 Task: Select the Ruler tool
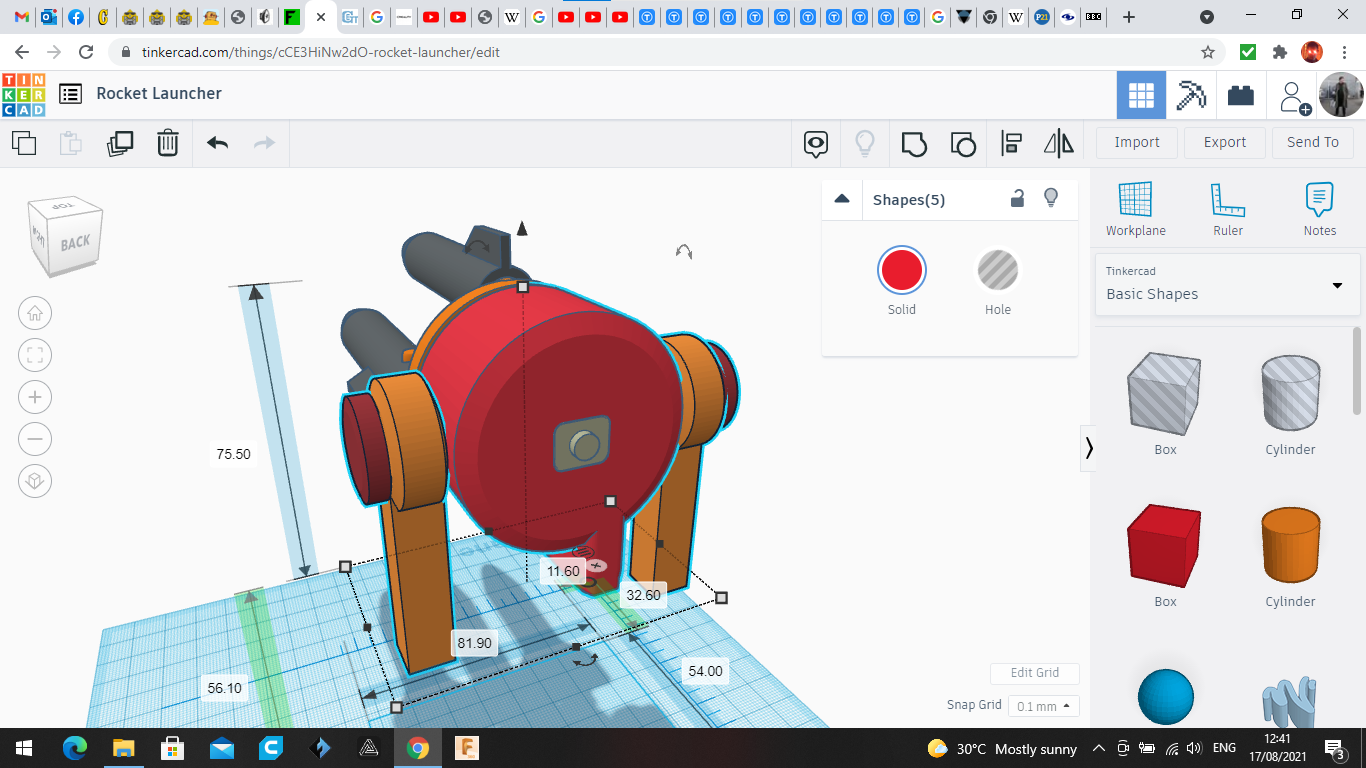coord(1227,210)
